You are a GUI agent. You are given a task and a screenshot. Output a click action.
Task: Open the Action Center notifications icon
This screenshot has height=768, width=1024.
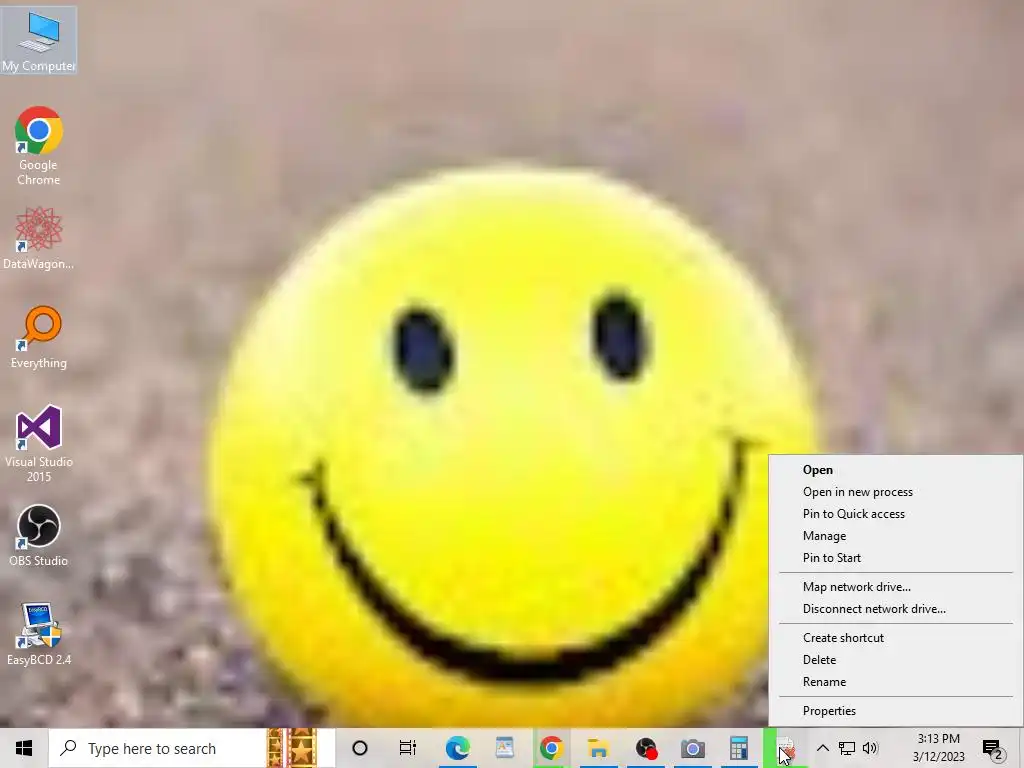pos(993,749)
